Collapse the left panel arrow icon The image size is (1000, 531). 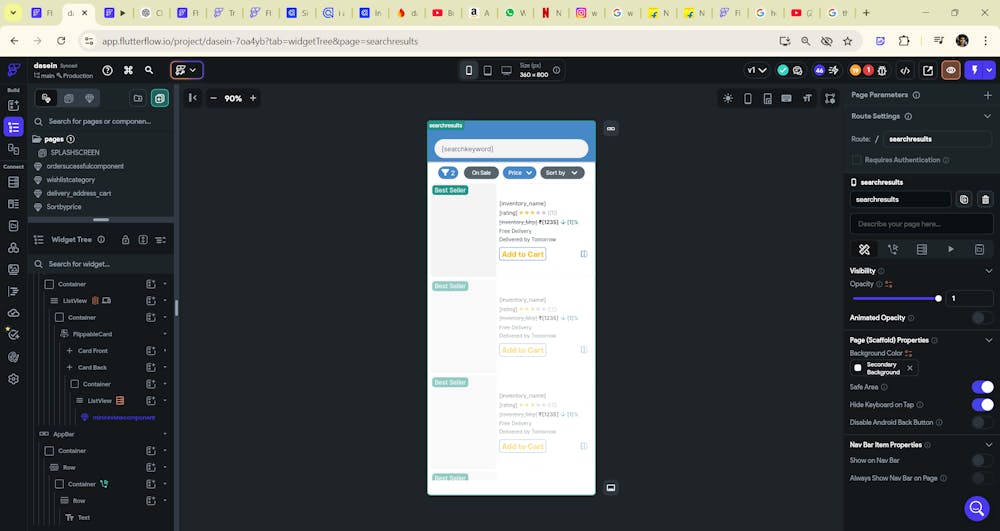(x=193, y=98)
